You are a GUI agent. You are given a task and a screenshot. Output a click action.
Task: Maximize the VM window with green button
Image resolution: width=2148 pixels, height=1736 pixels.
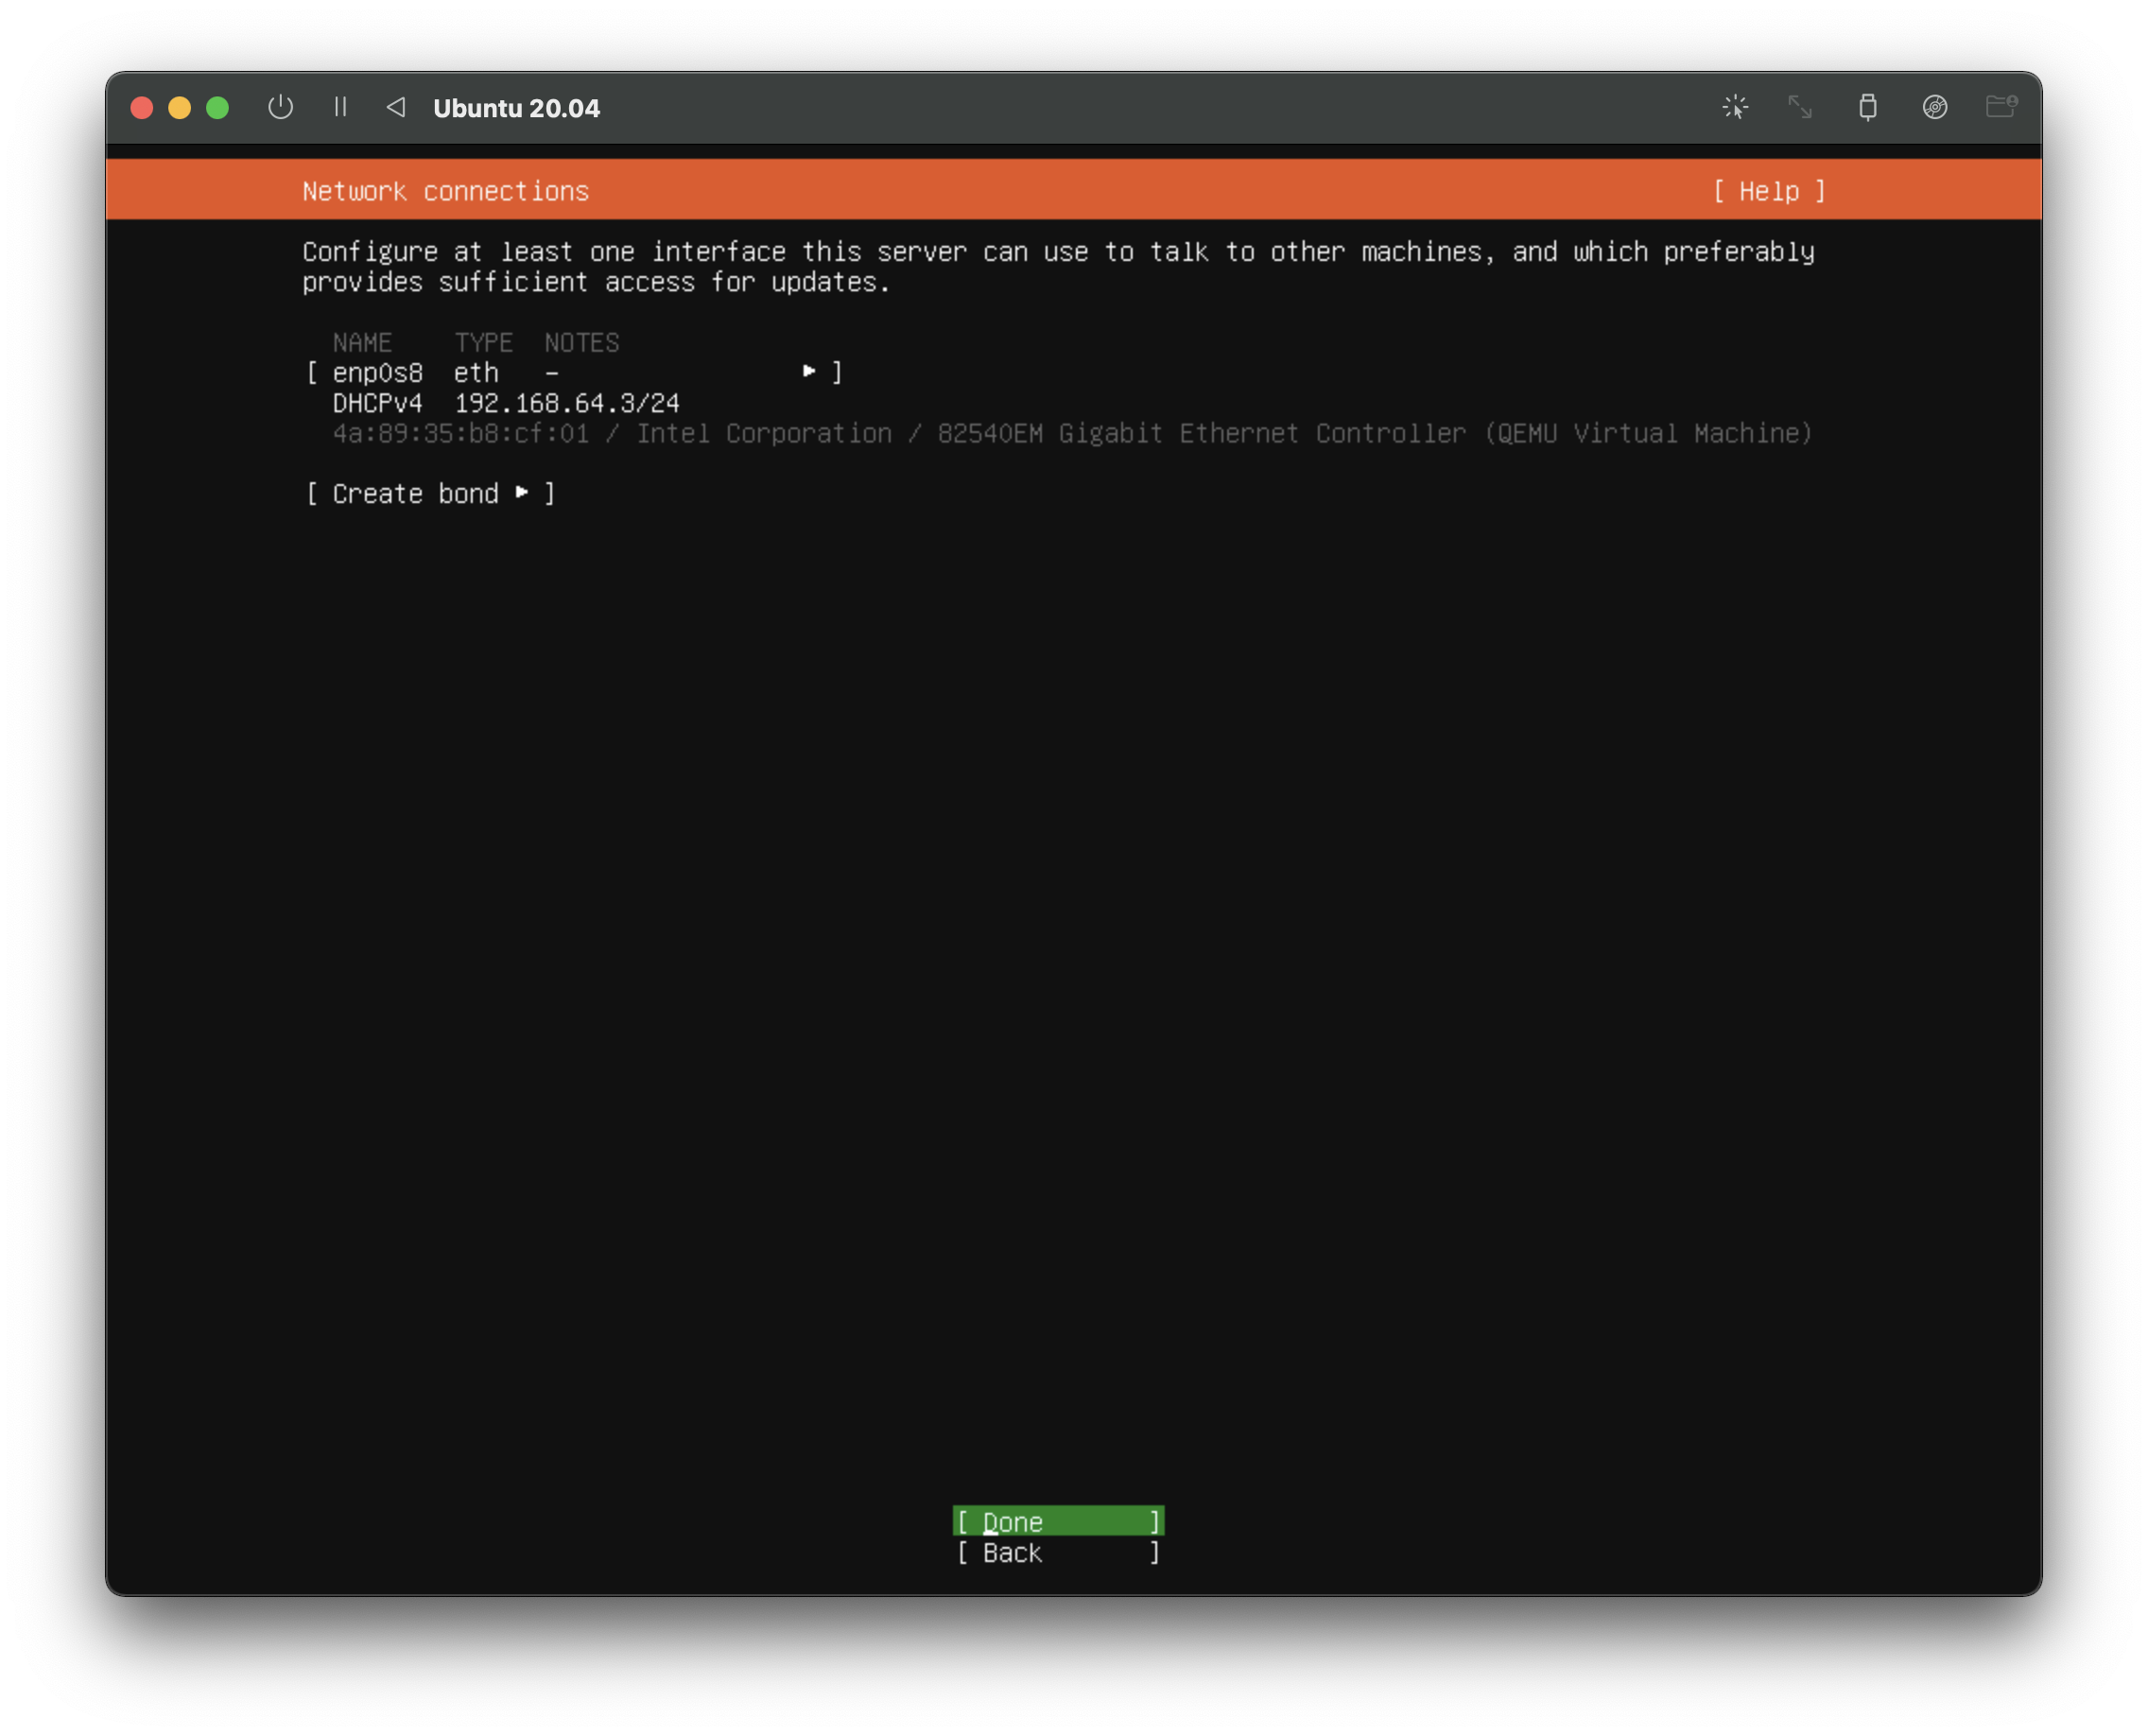(x=217, y=108)
